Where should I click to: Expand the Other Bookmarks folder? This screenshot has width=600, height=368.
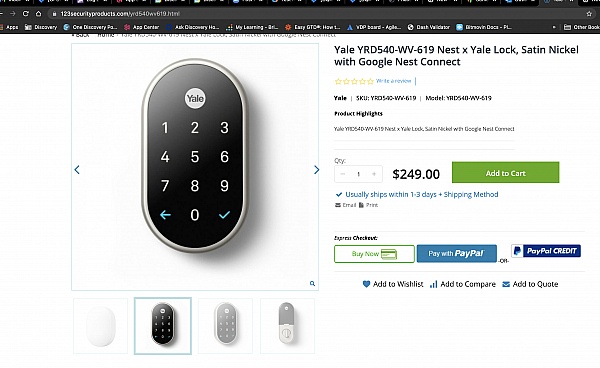tap(582, 27)
